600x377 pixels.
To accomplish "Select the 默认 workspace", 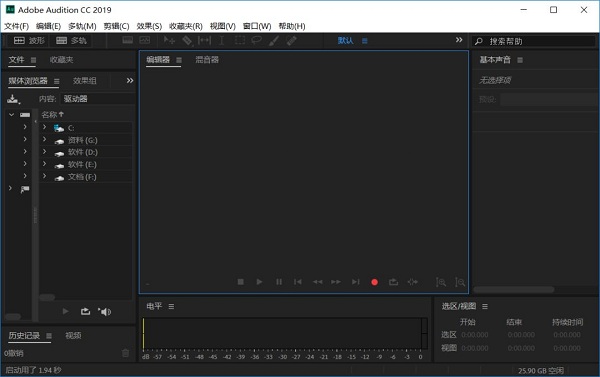I will [345, 41].
